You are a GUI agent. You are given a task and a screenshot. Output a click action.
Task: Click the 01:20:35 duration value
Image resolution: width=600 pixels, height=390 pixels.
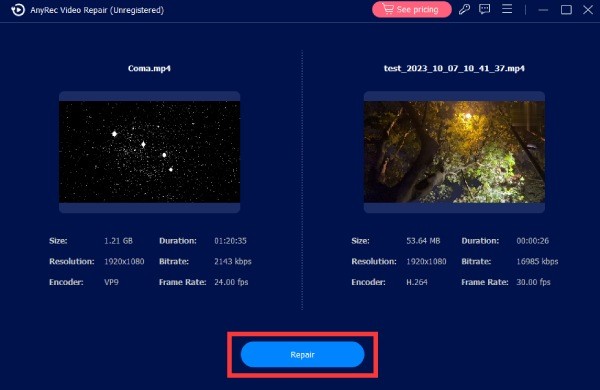point(230,241)
